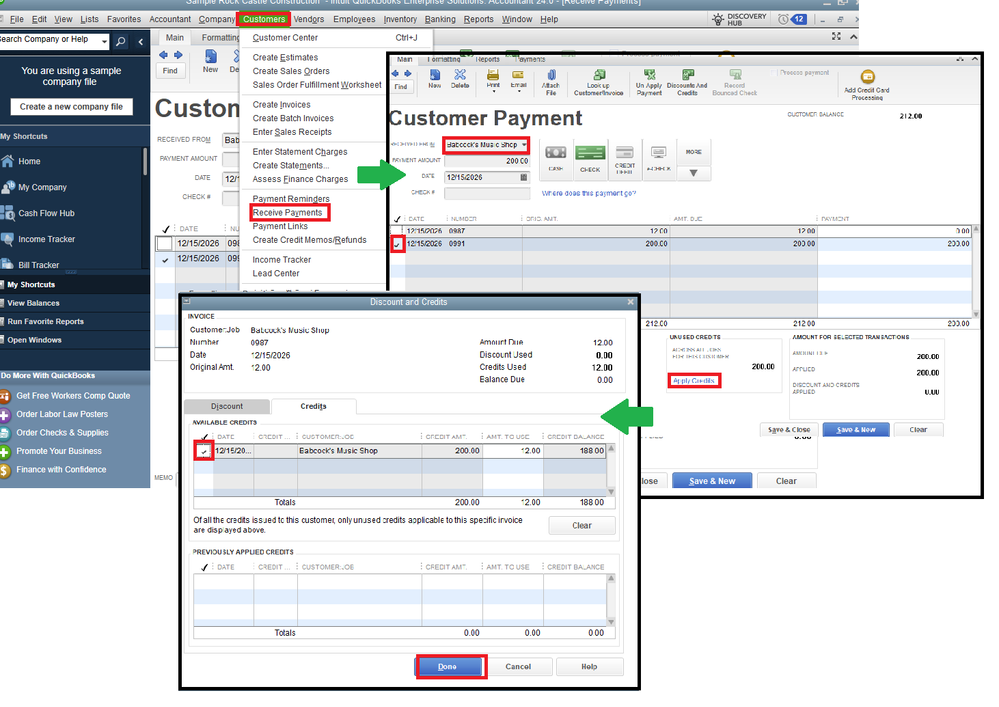Screen dimensions: 999x707
Task: Click the search magnifier icon in sidebar
Action: point(120,41)
